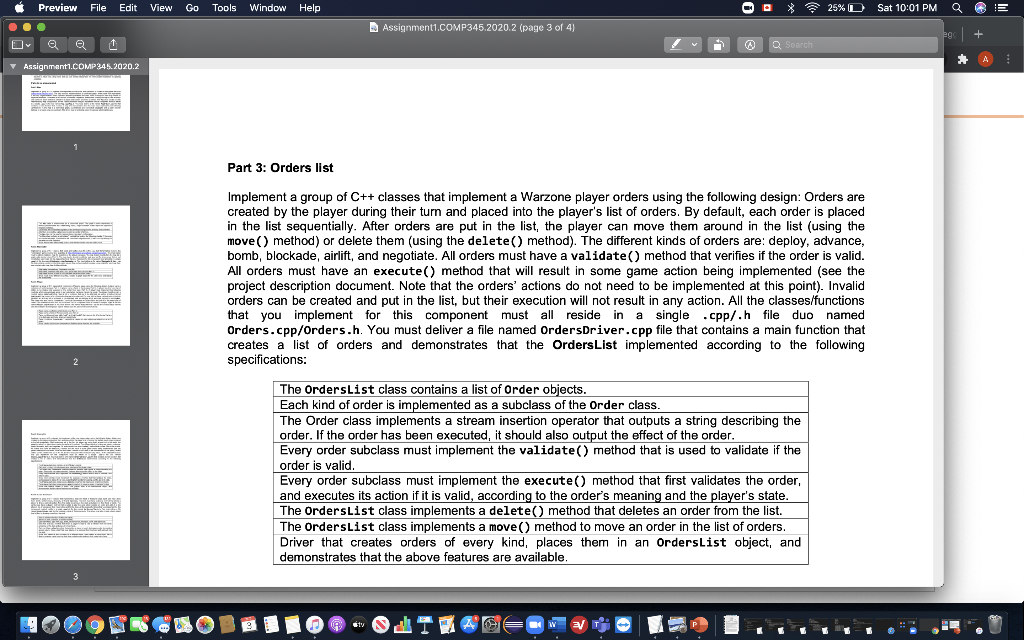1024x640 pixels.
Task: Open the Share sheet from Preview's toolbar
Action: pyautogui.click(x=113, y=44)
